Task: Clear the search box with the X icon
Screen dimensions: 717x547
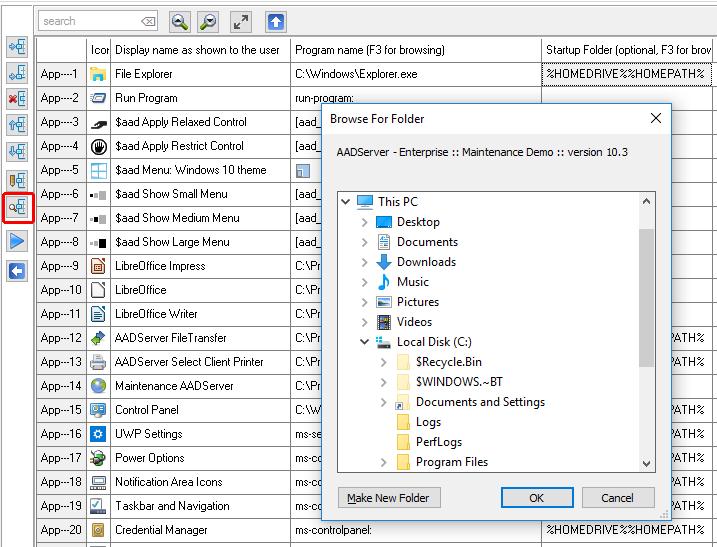Action: coord(148,21)
